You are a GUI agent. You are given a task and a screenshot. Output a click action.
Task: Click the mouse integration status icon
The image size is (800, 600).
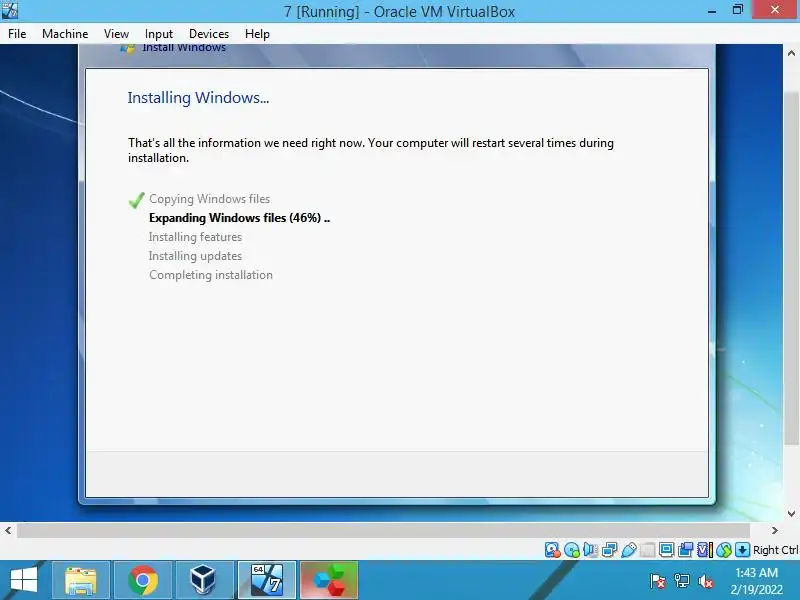[x=723, y=549]
